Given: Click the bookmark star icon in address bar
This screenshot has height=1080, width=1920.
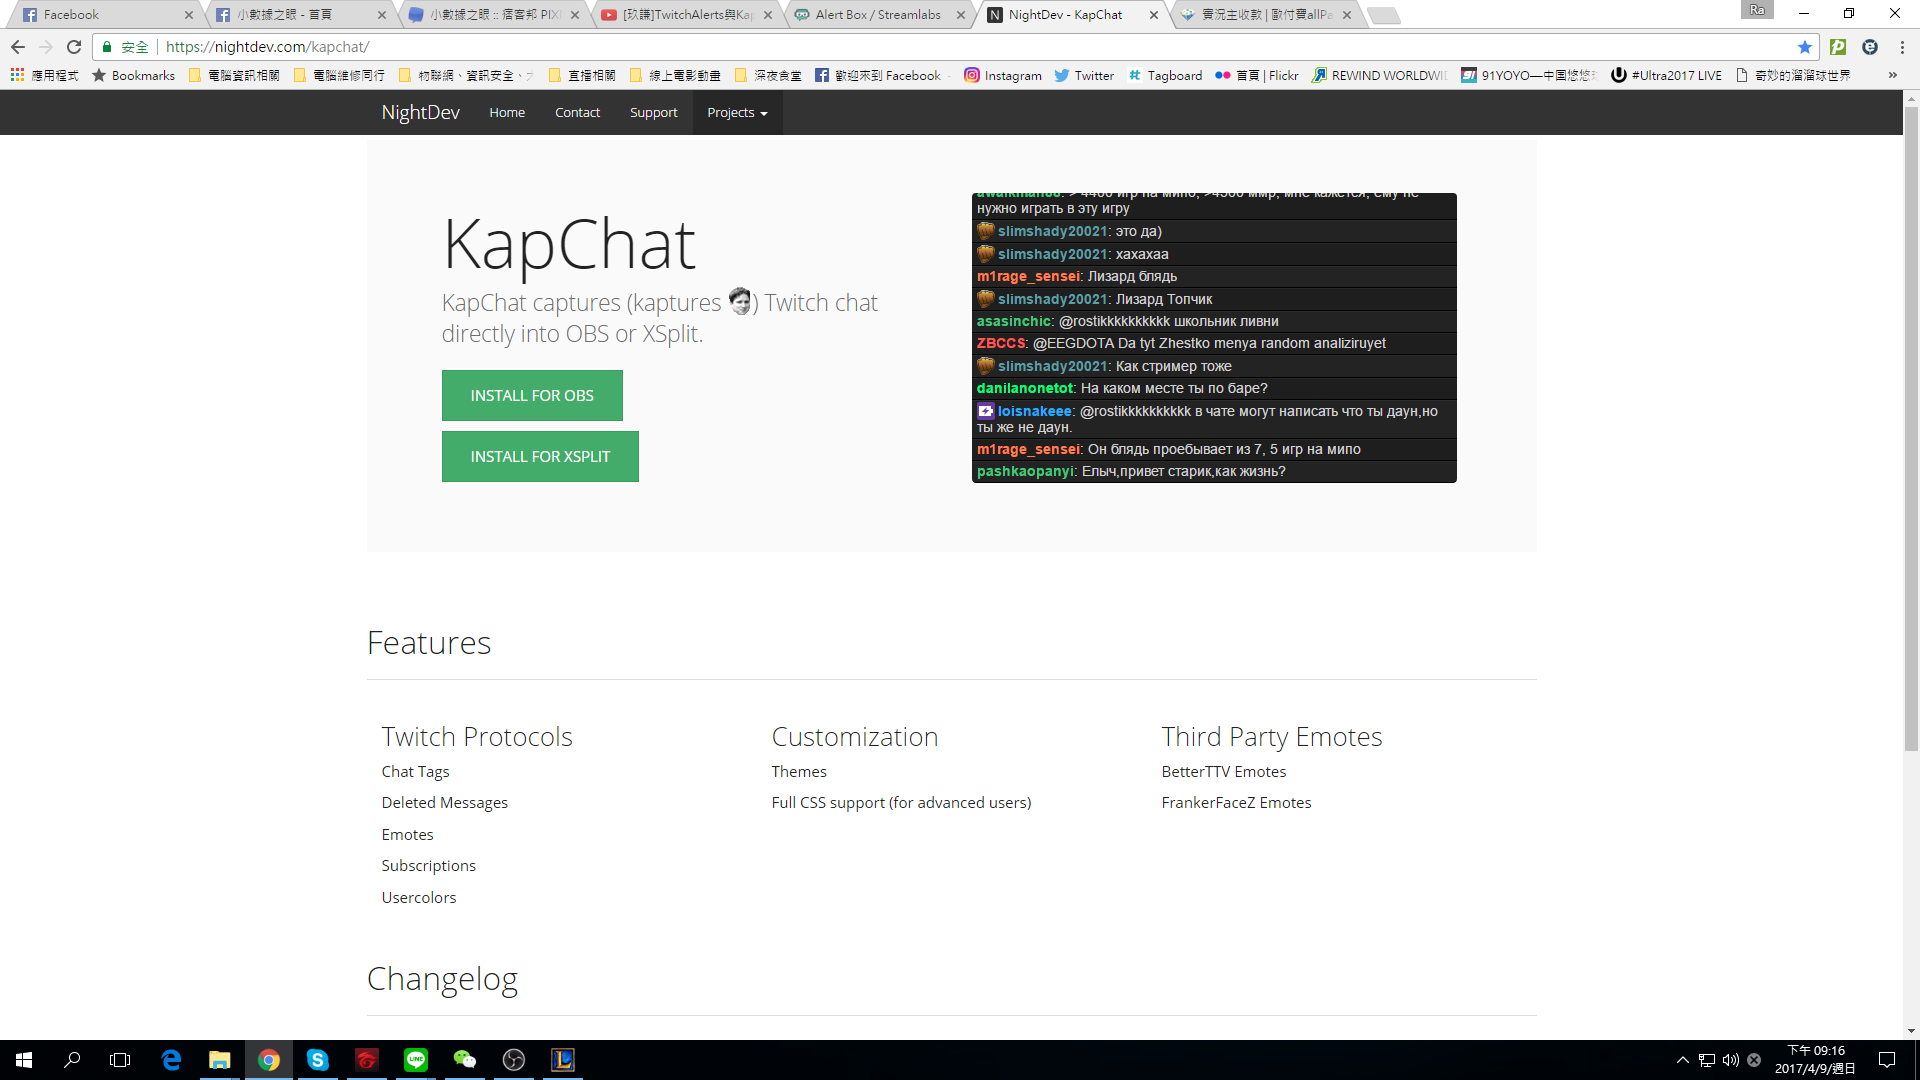Looking at the screenshot, I should (x=1805, y=47).
